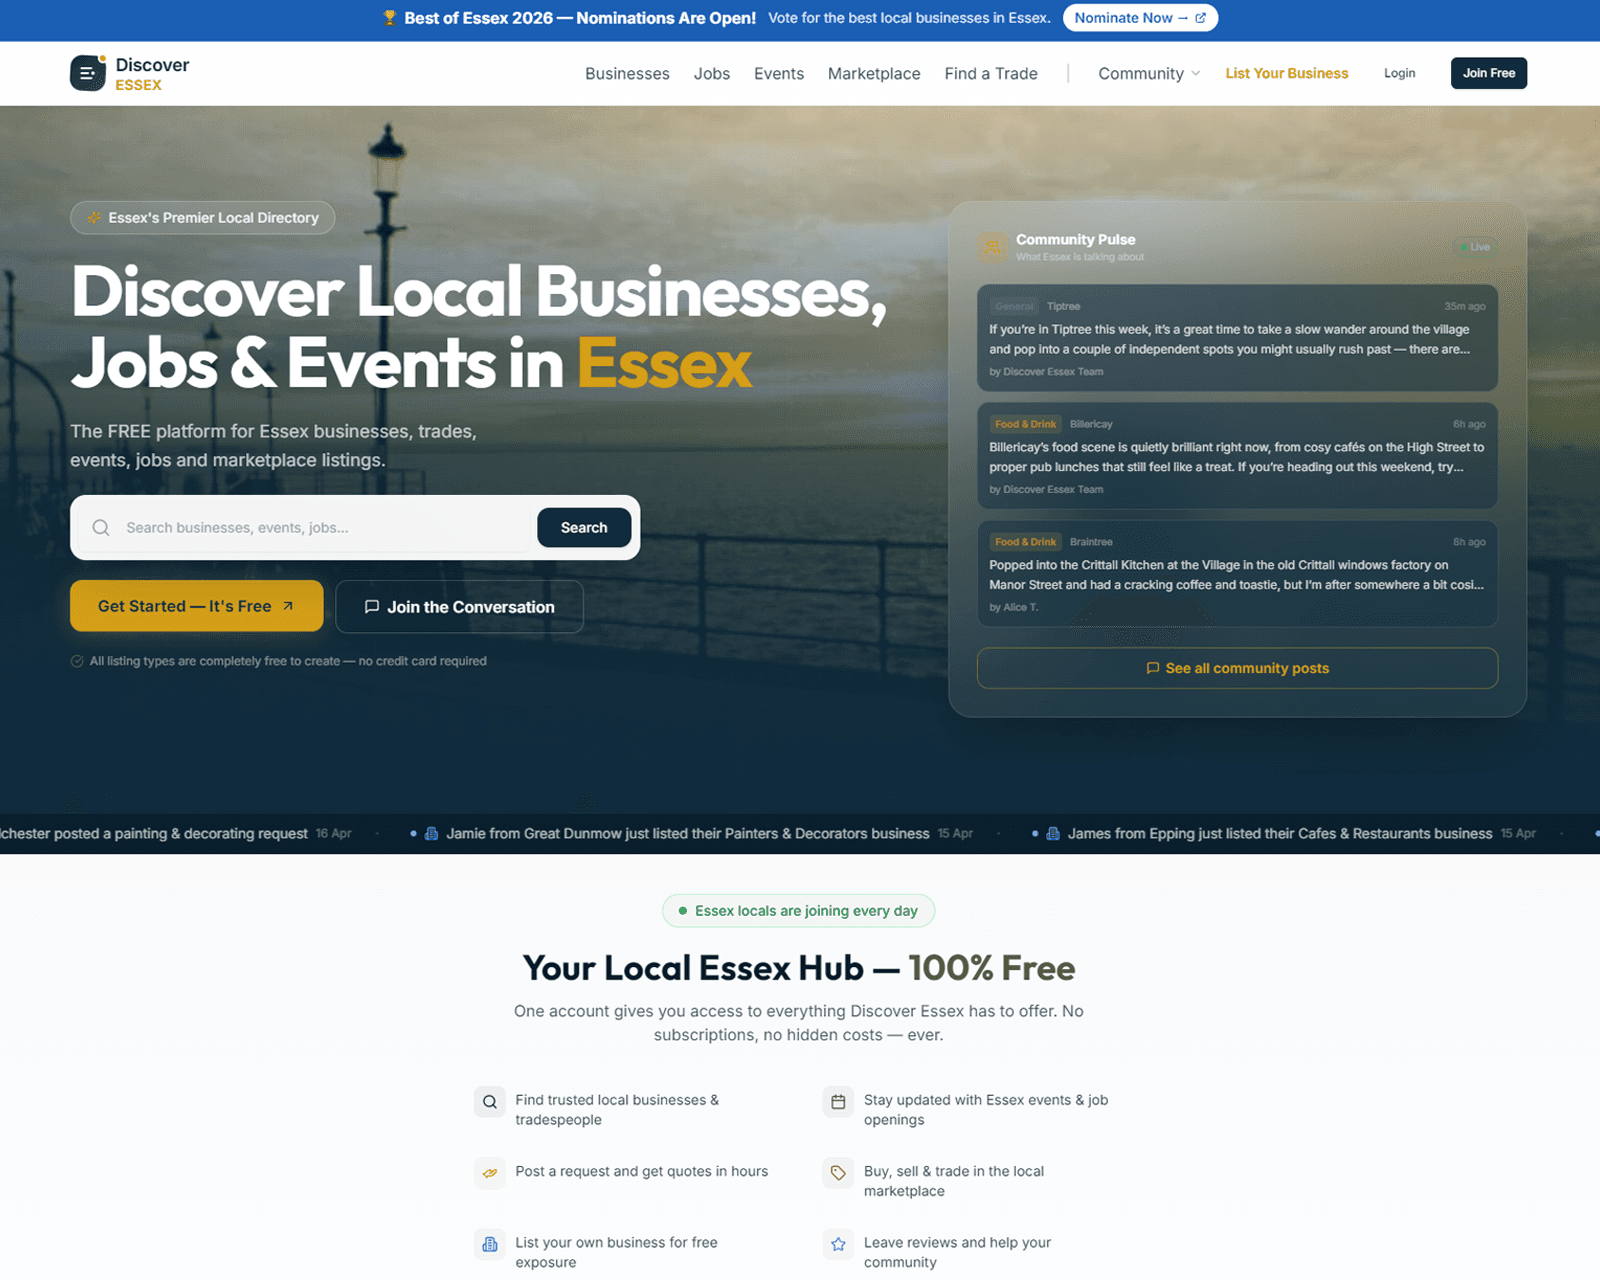
Task: Click the calendar icon beside 'Stay updated with Essex events'
Action: click(837, 1101)
